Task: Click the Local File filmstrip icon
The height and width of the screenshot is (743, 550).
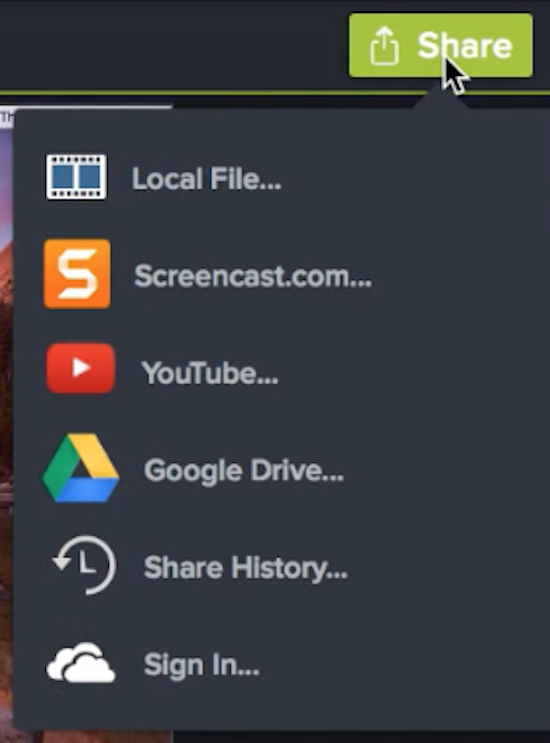Action: (x=76, y=177)
